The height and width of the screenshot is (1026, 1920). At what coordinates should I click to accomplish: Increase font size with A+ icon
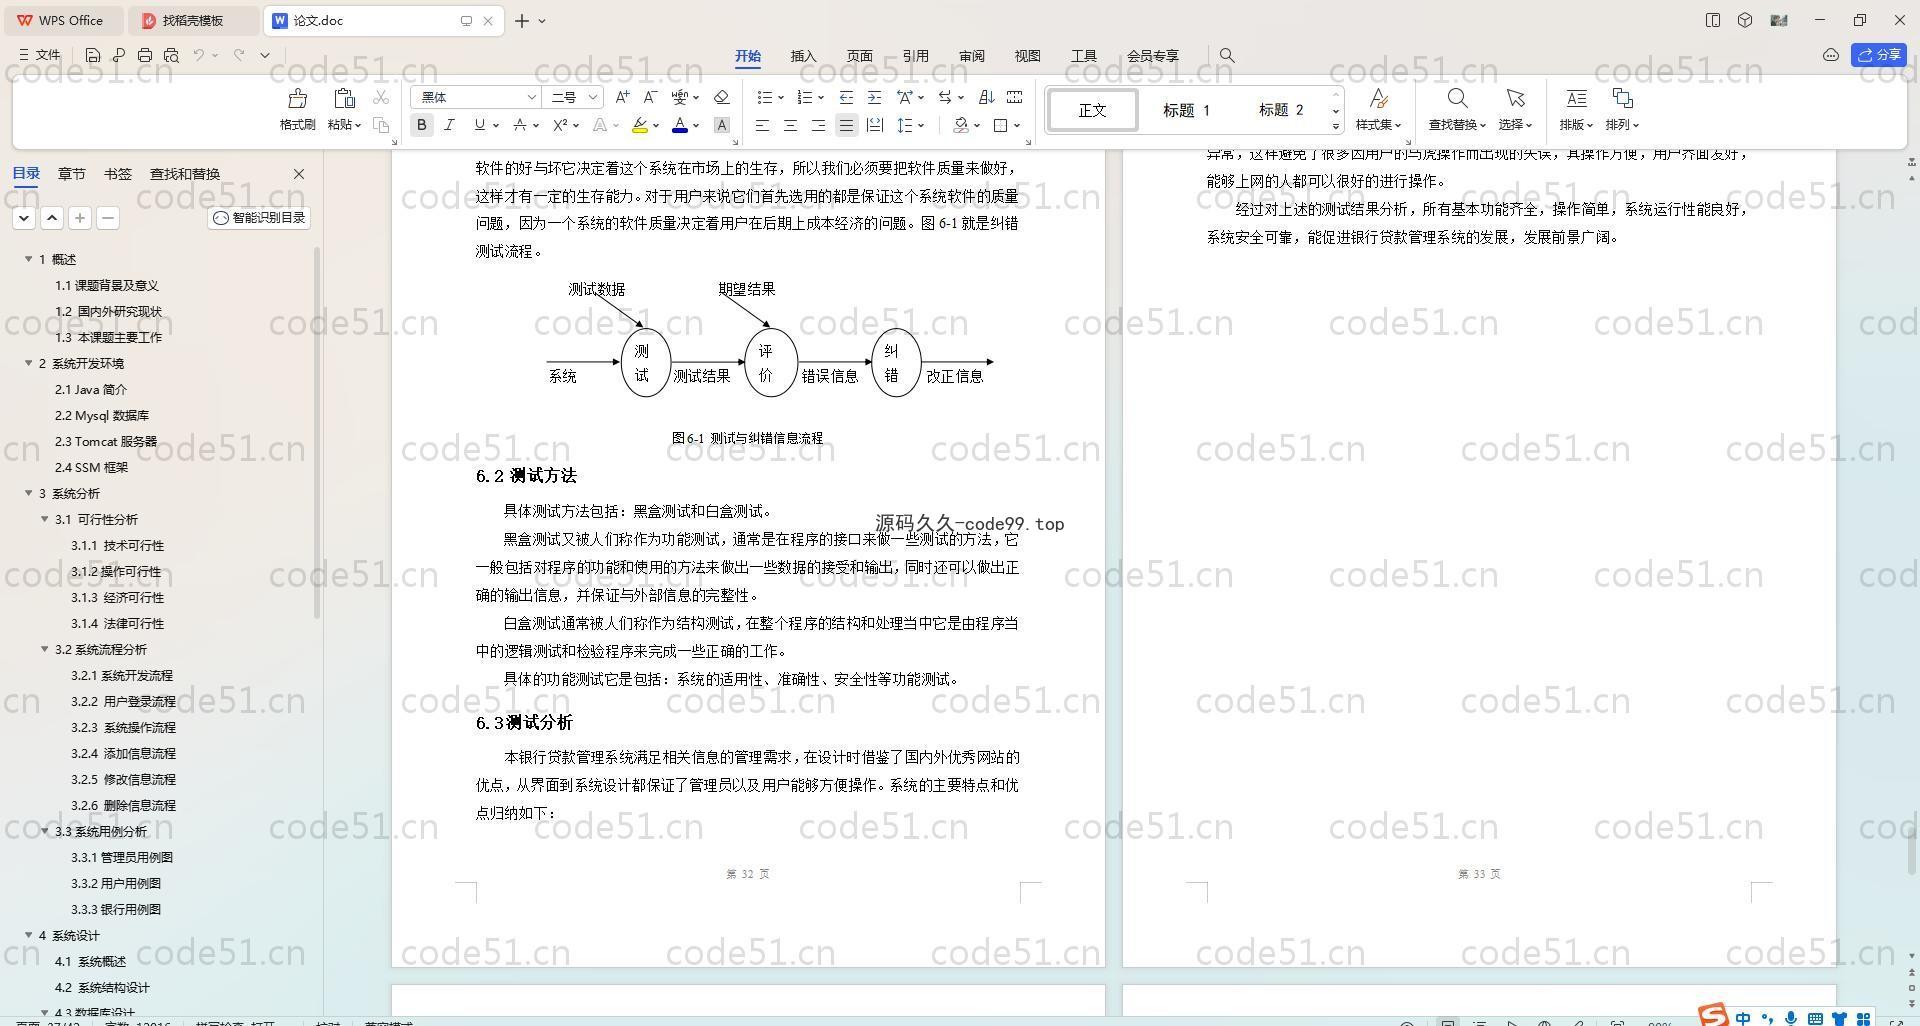pyautogui.click(x=622, y=97)
